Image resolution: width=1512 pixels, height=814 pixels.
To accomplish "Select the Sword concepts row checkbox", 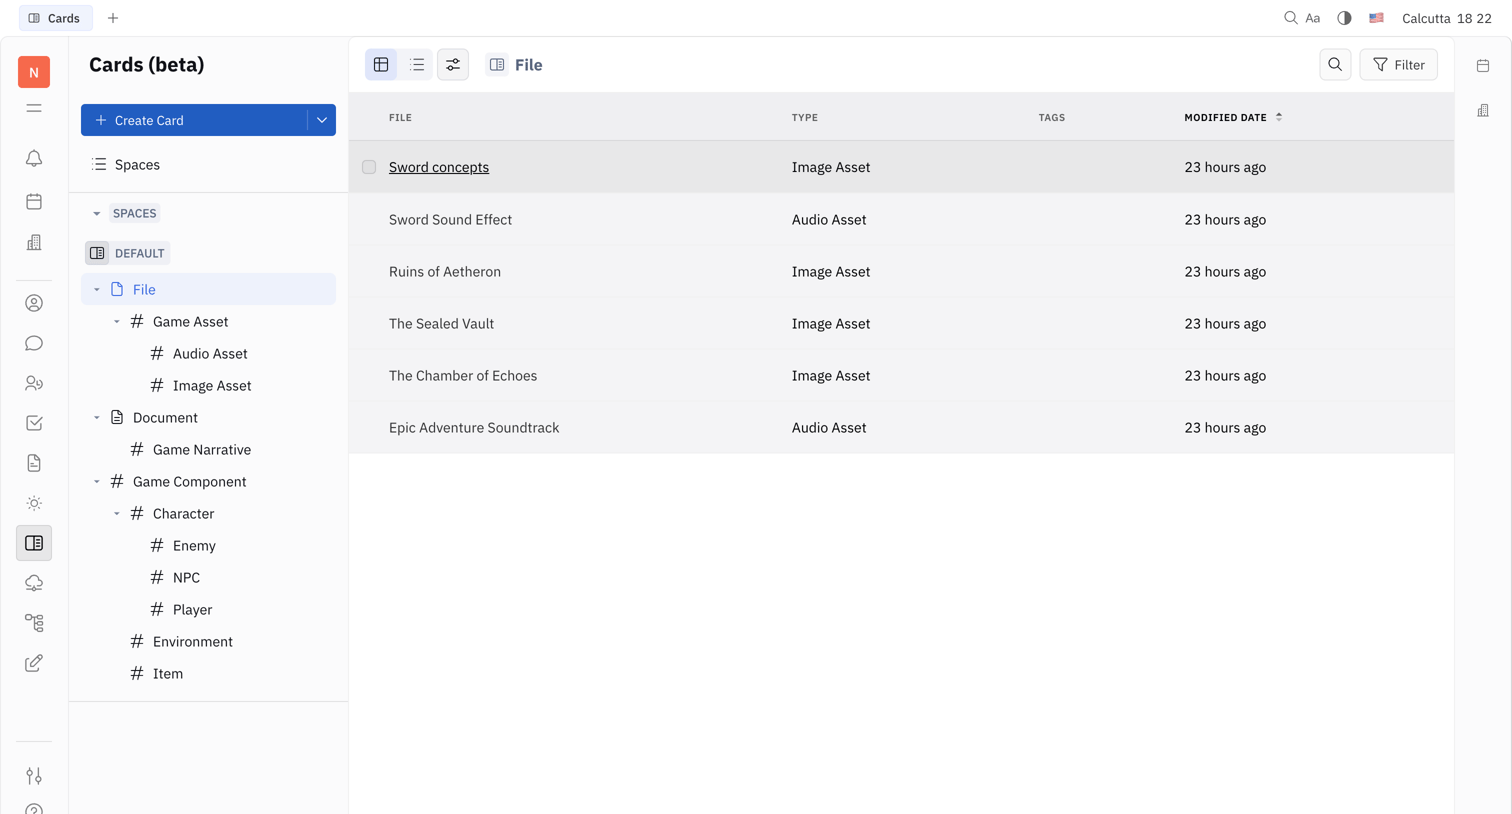I will click(x=369, y=167).
